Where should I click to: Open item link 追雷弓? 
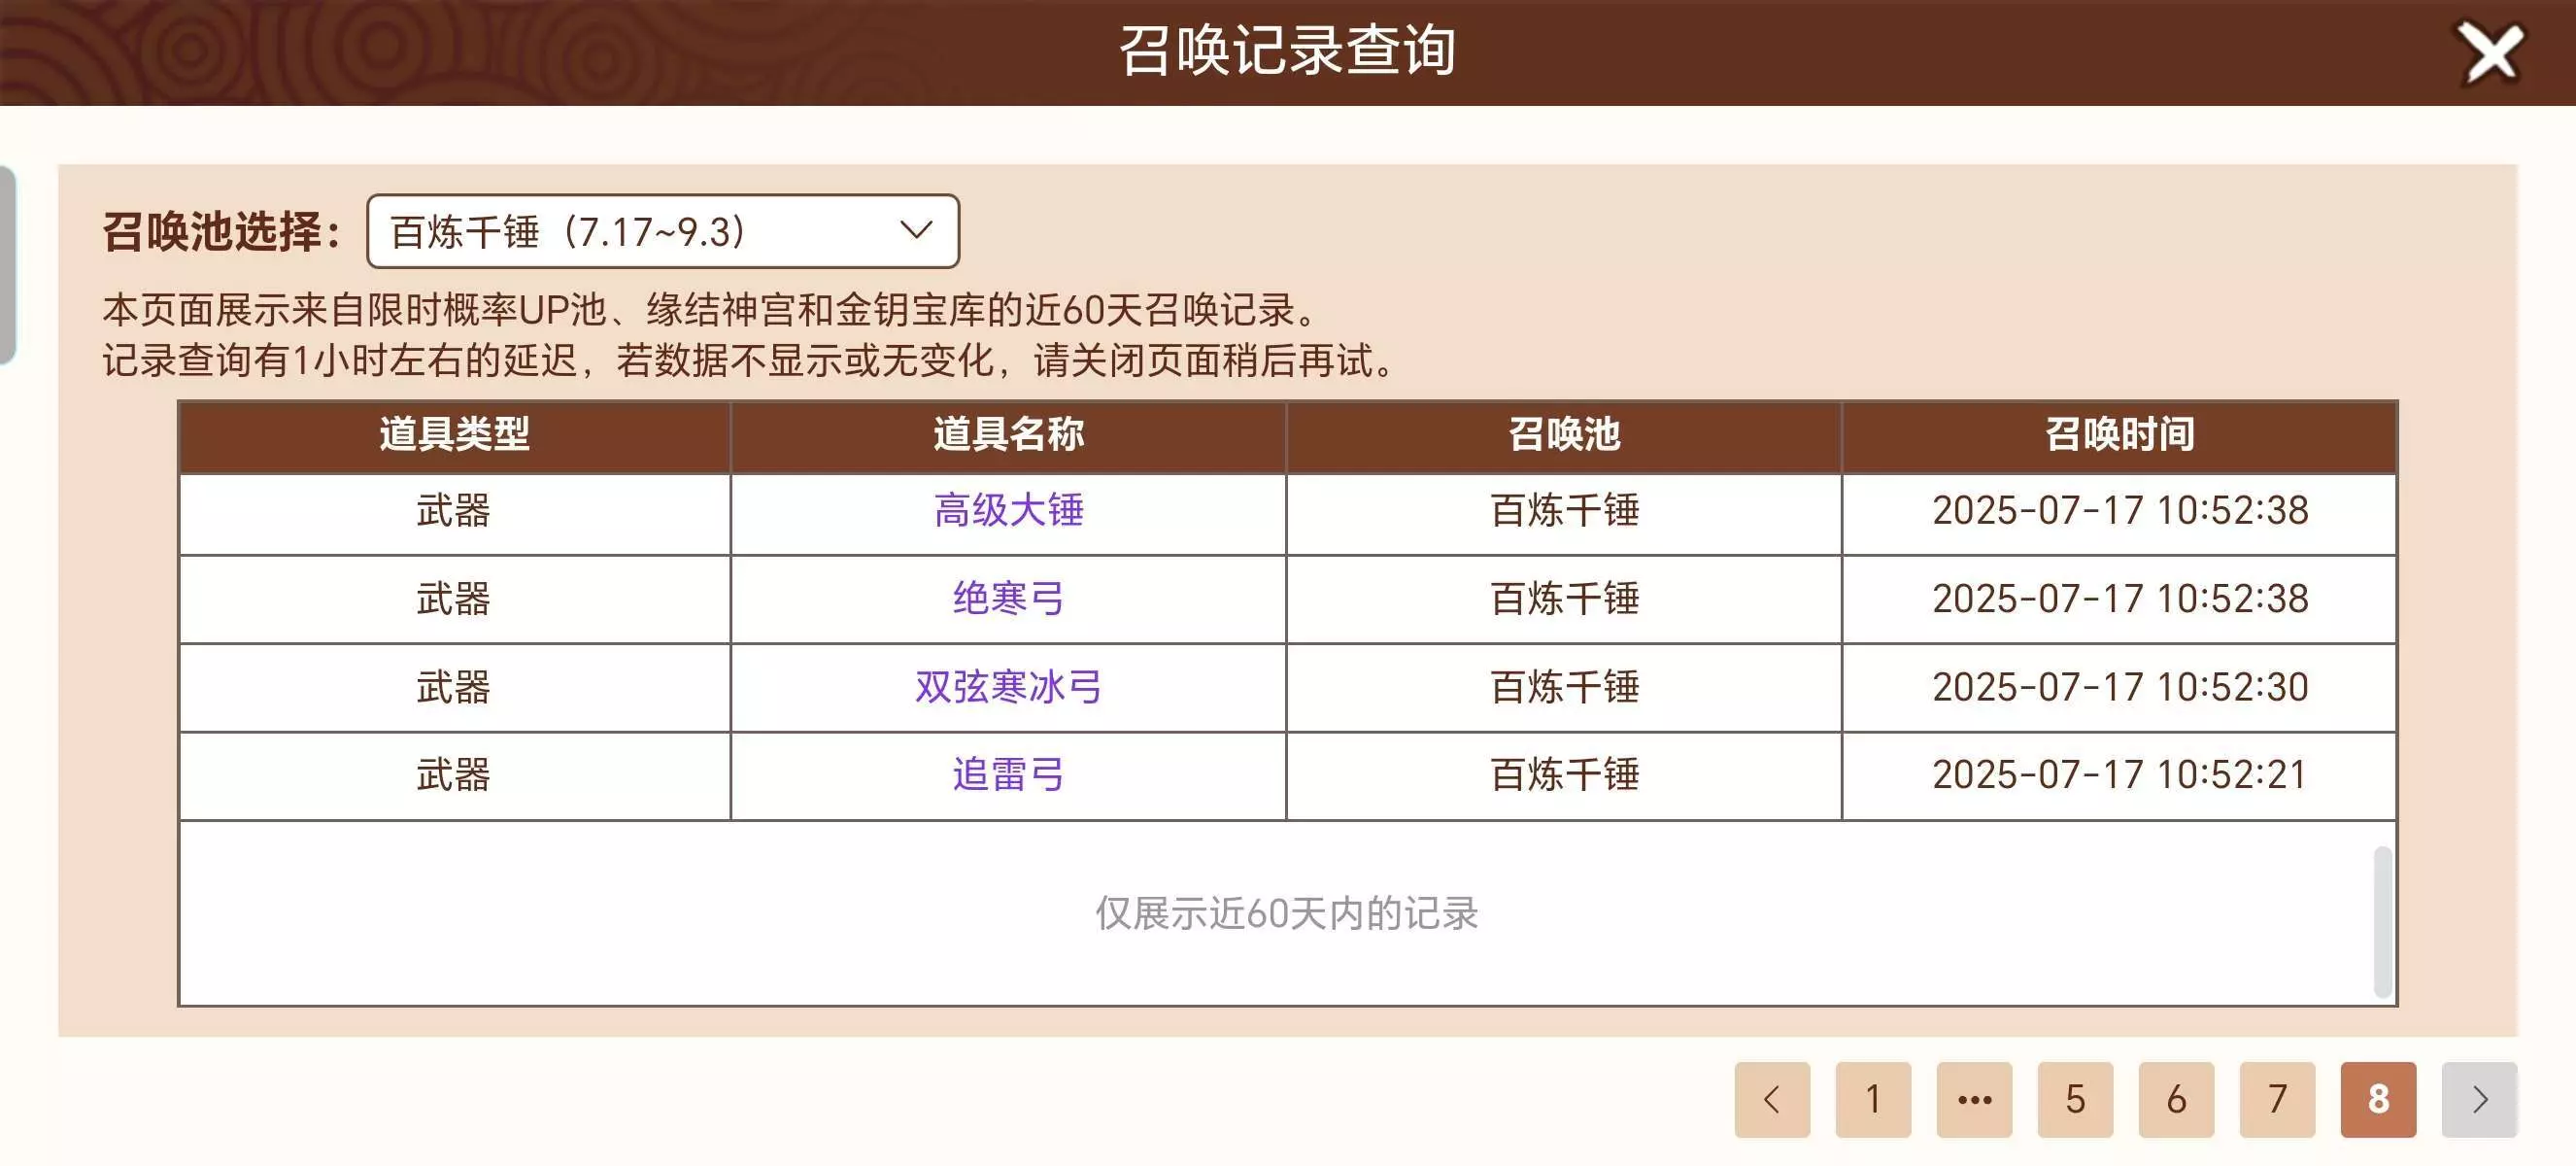(x=1008, y=775)
